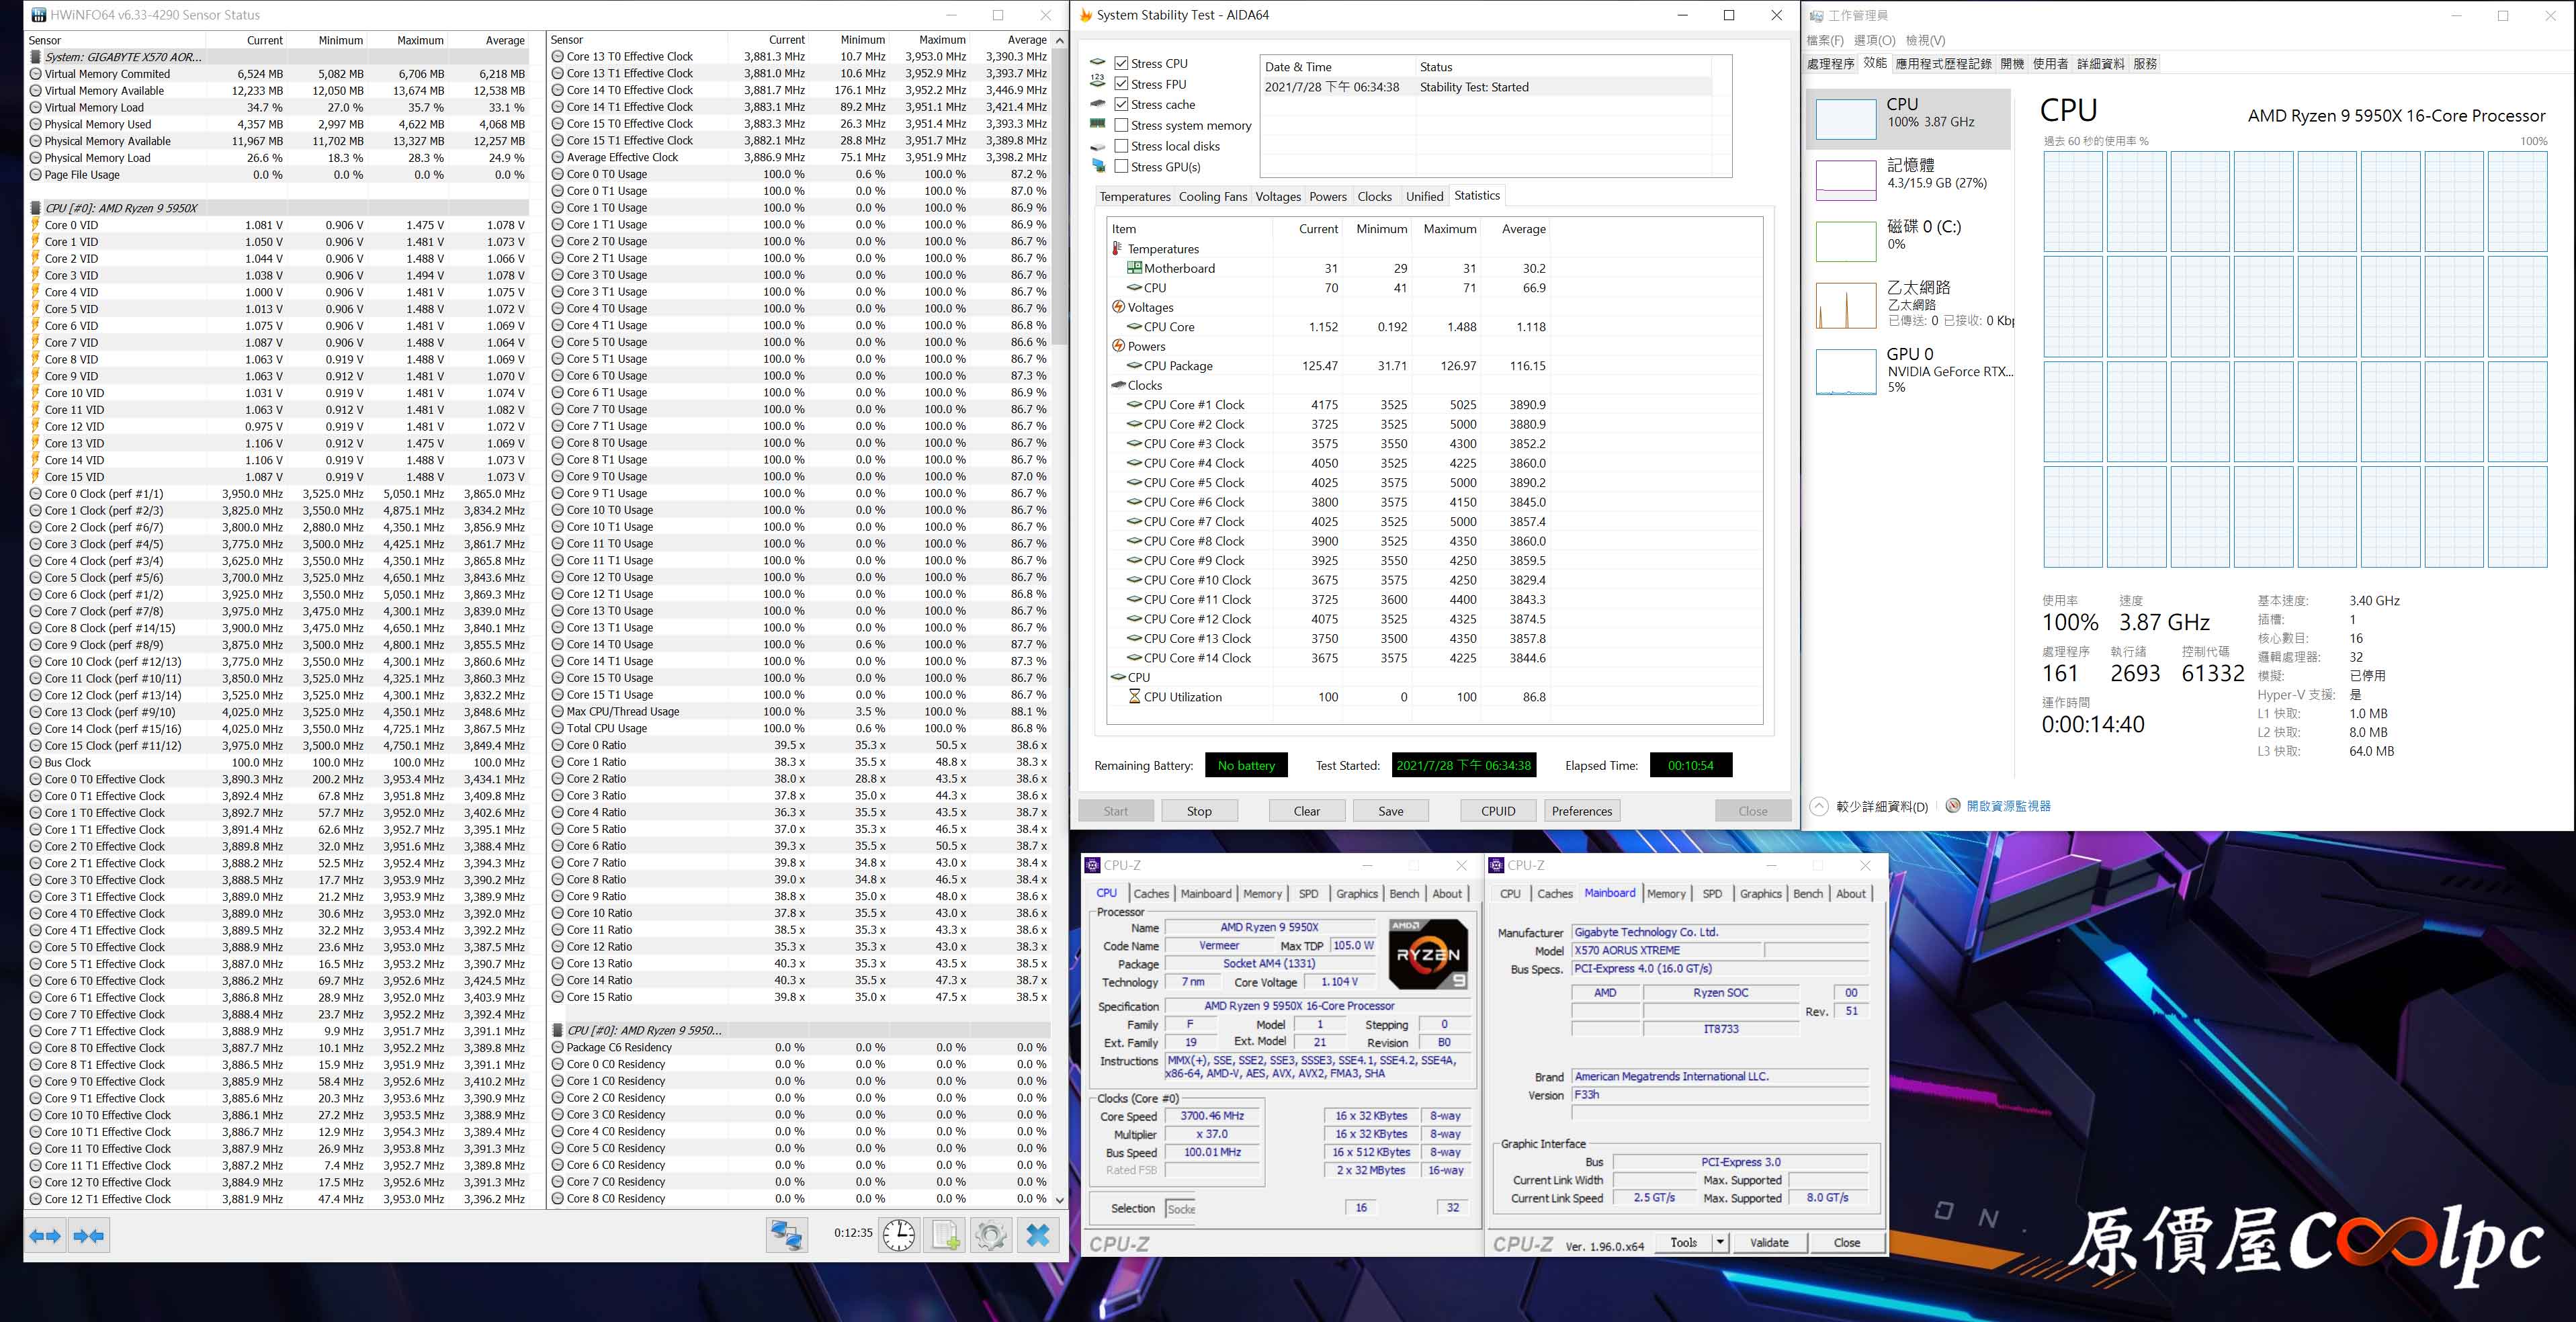Viewport: 2576px width, 1322px height.
Task: Click HWiNFO title bar icon
Action: [38, 15]
